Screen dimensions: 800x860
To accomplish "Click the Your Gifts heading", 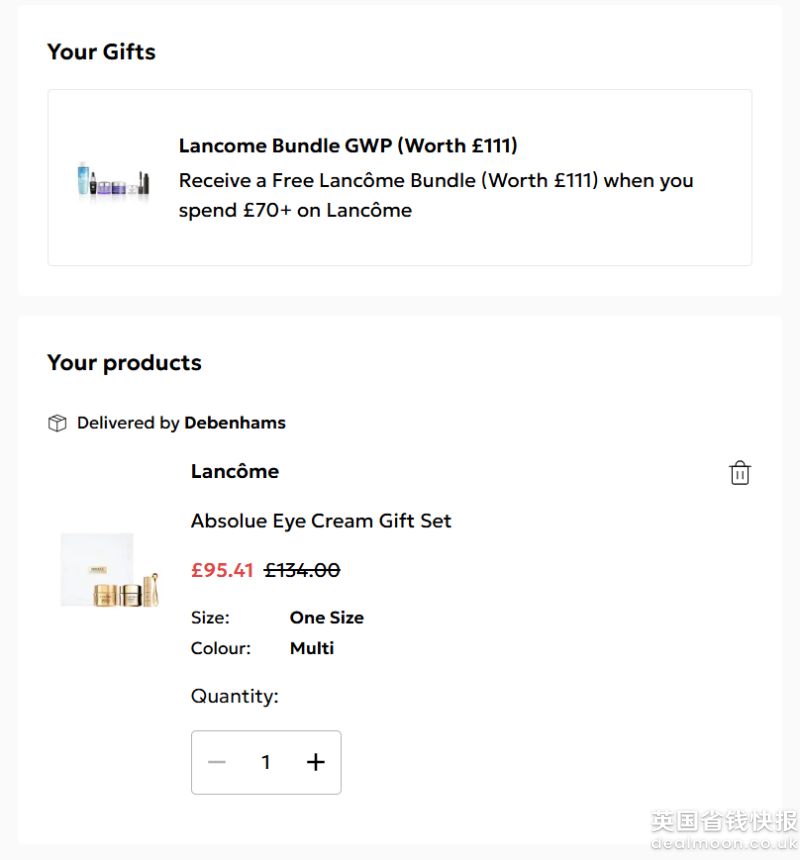I will pyautogui.click(x=102, y=52).
